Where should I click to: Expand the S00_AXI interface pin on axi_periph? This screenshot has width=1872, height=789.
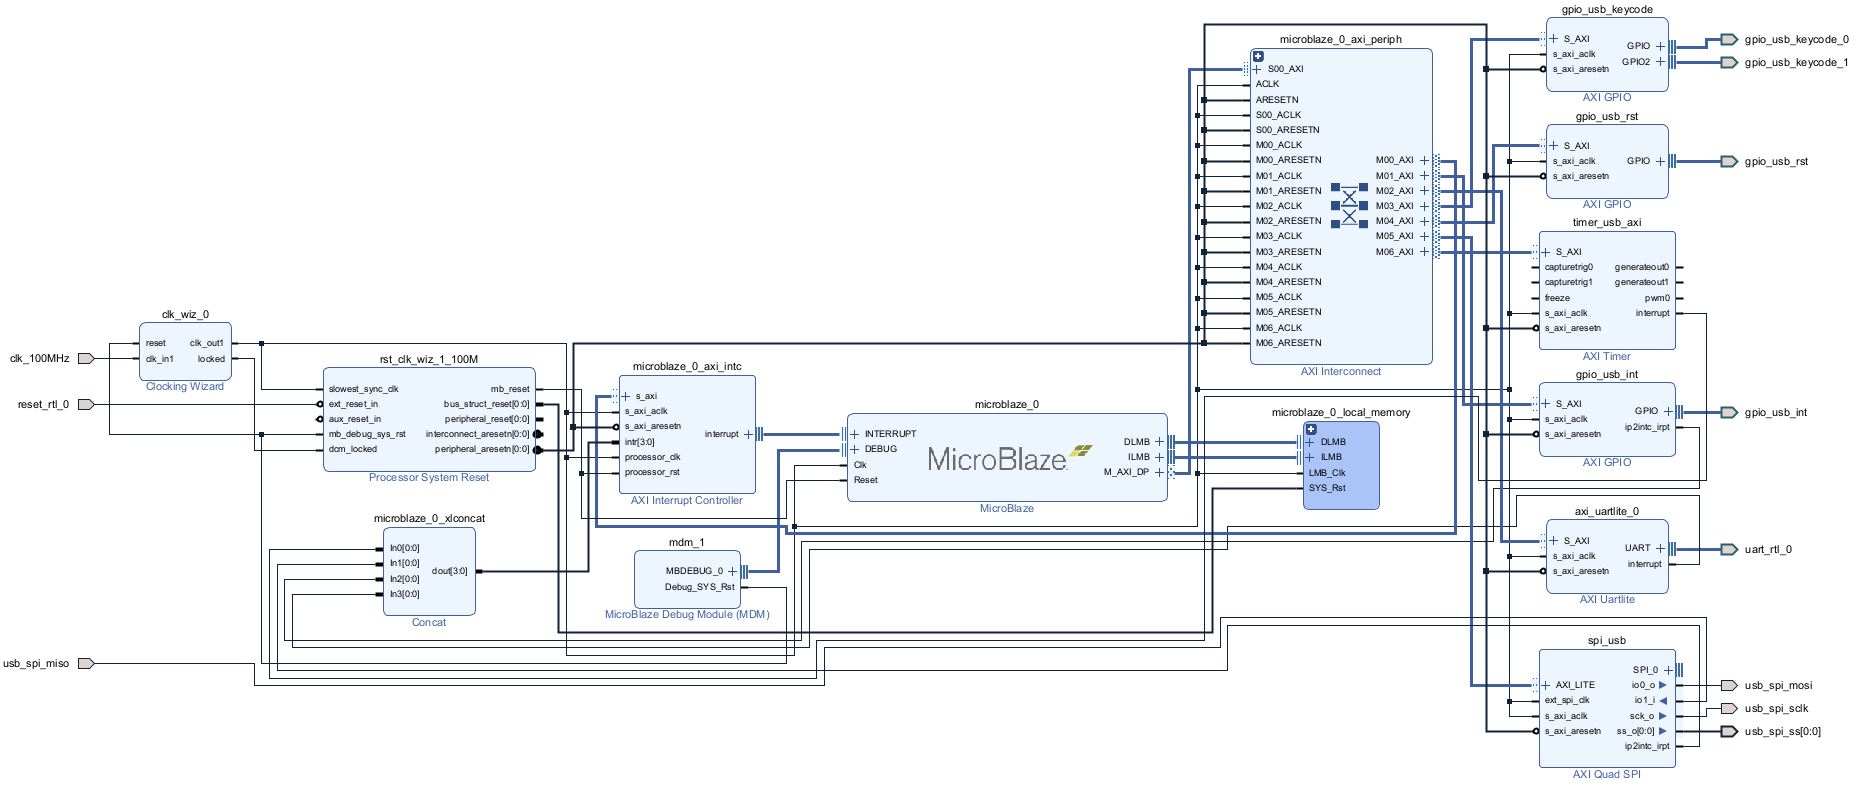pyautogui.click(x=1257, y=69)
